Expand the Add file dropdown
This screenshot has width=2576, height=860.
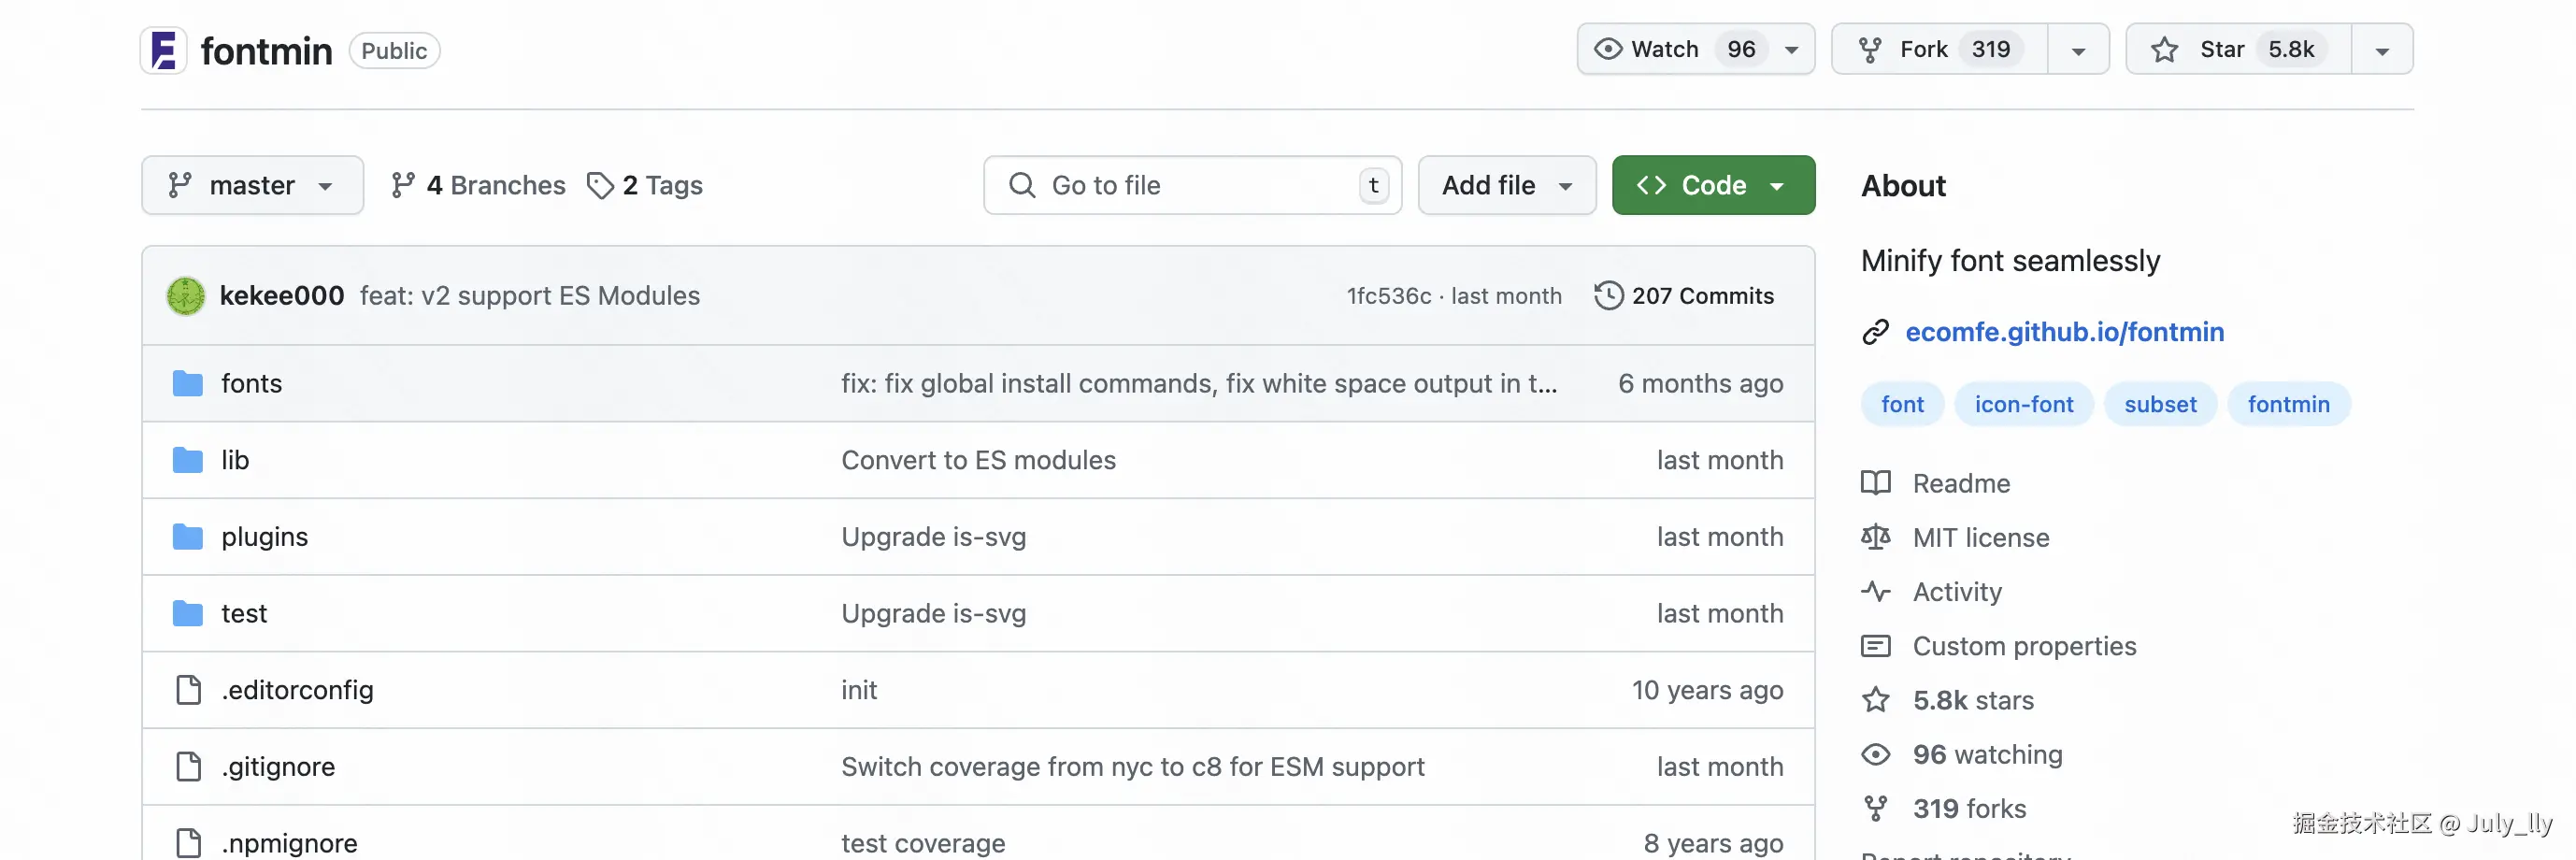tap(1506, 186)
